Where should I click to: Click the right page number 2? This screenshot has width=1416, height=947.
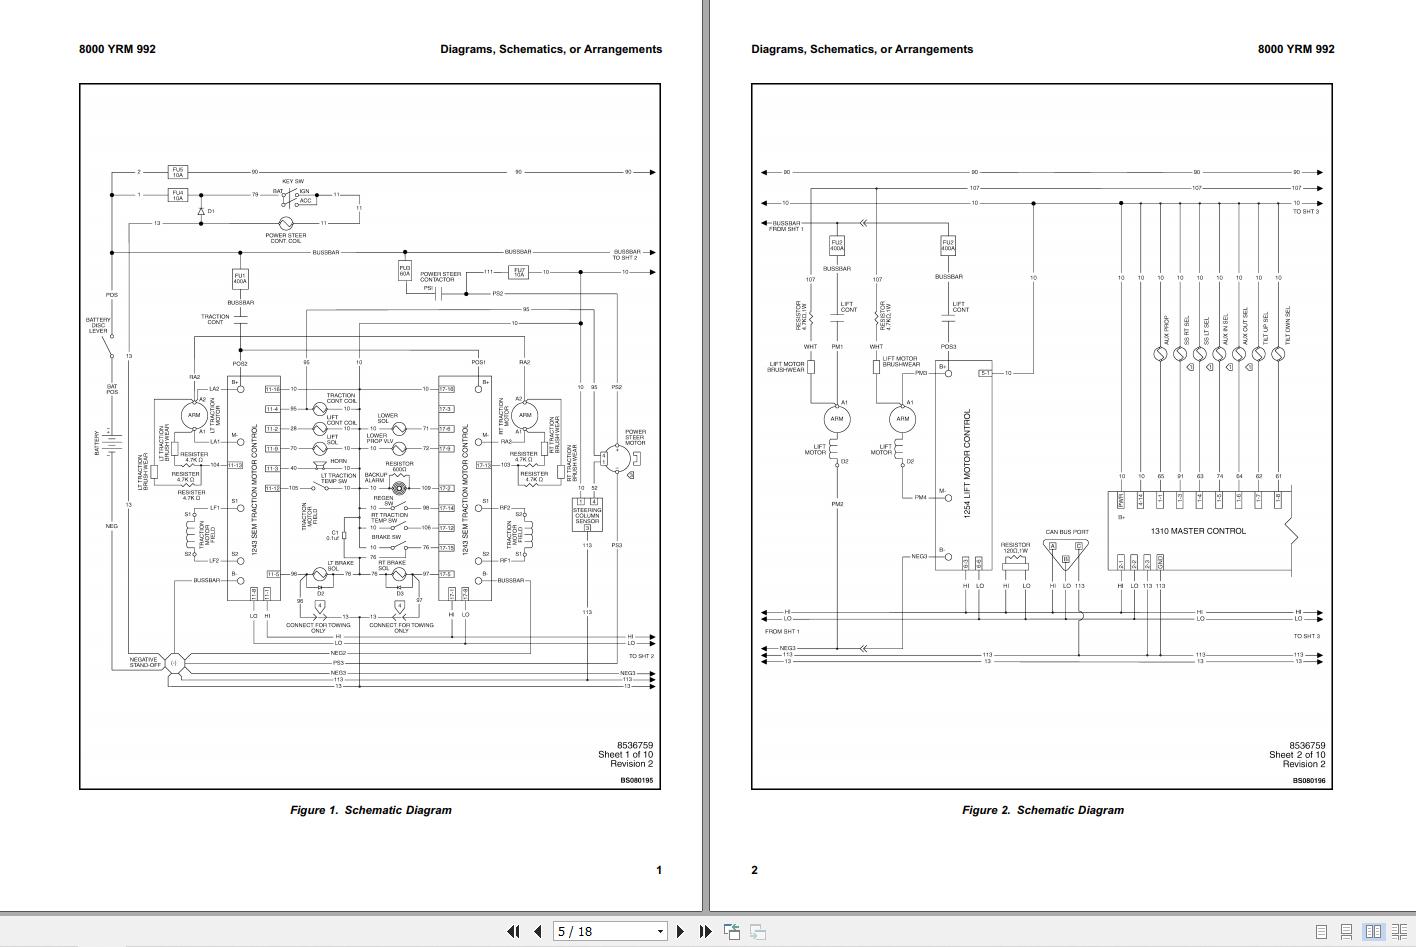pos(755,870)
